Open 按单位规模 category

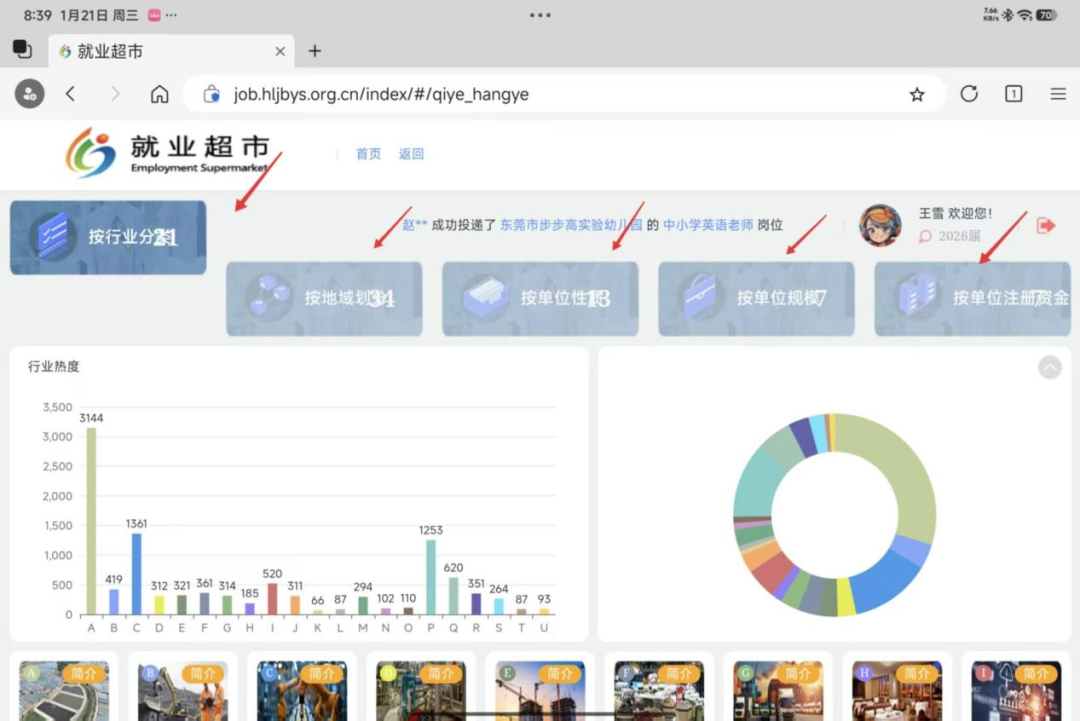756,298
